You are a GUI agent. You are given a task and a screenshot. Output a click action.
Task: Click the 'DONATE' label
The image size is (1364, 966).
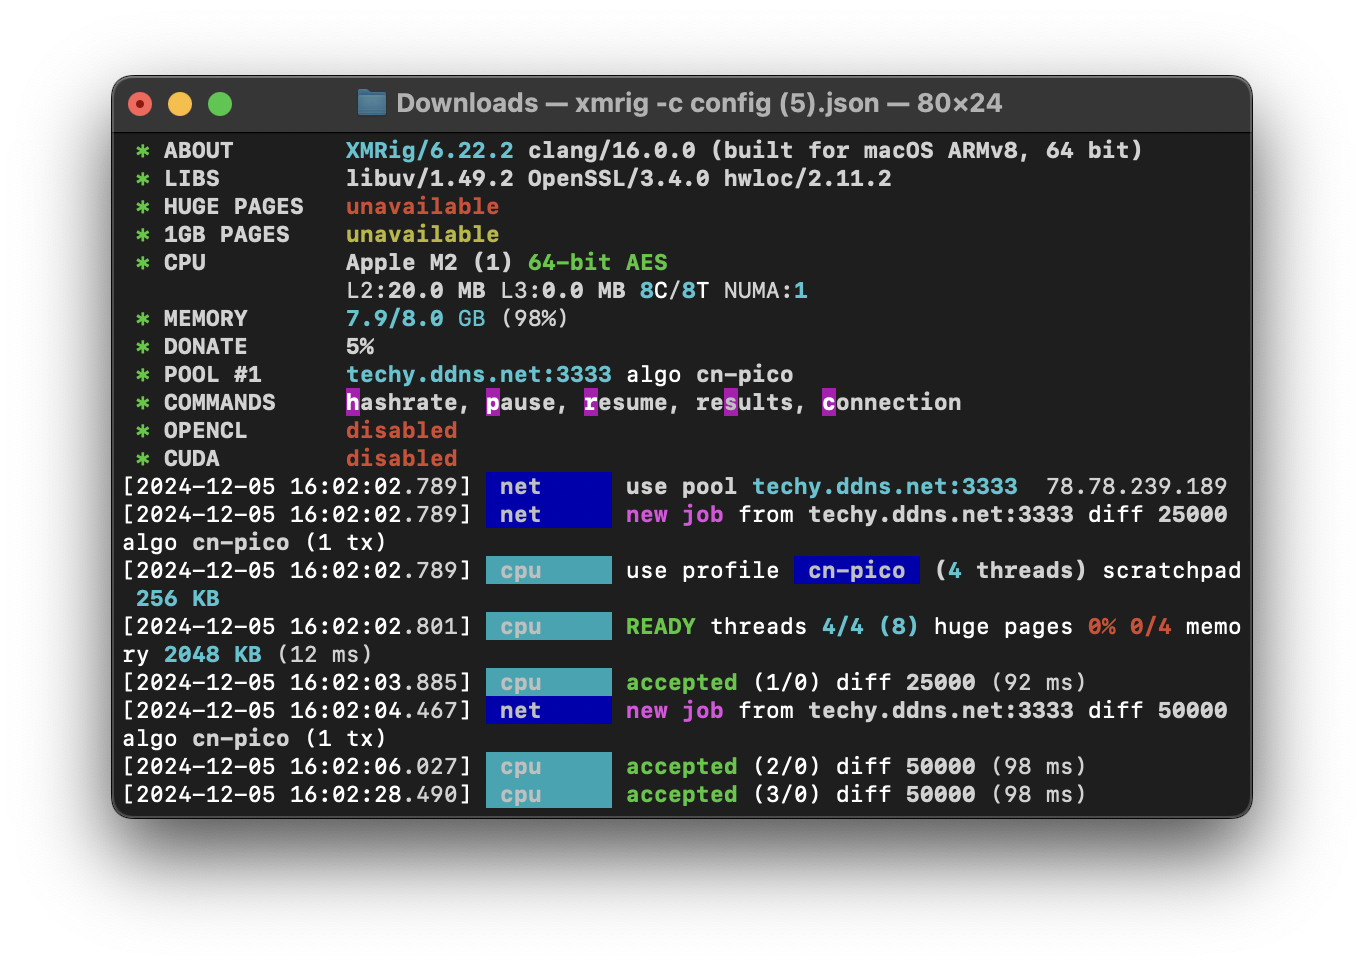206,346
